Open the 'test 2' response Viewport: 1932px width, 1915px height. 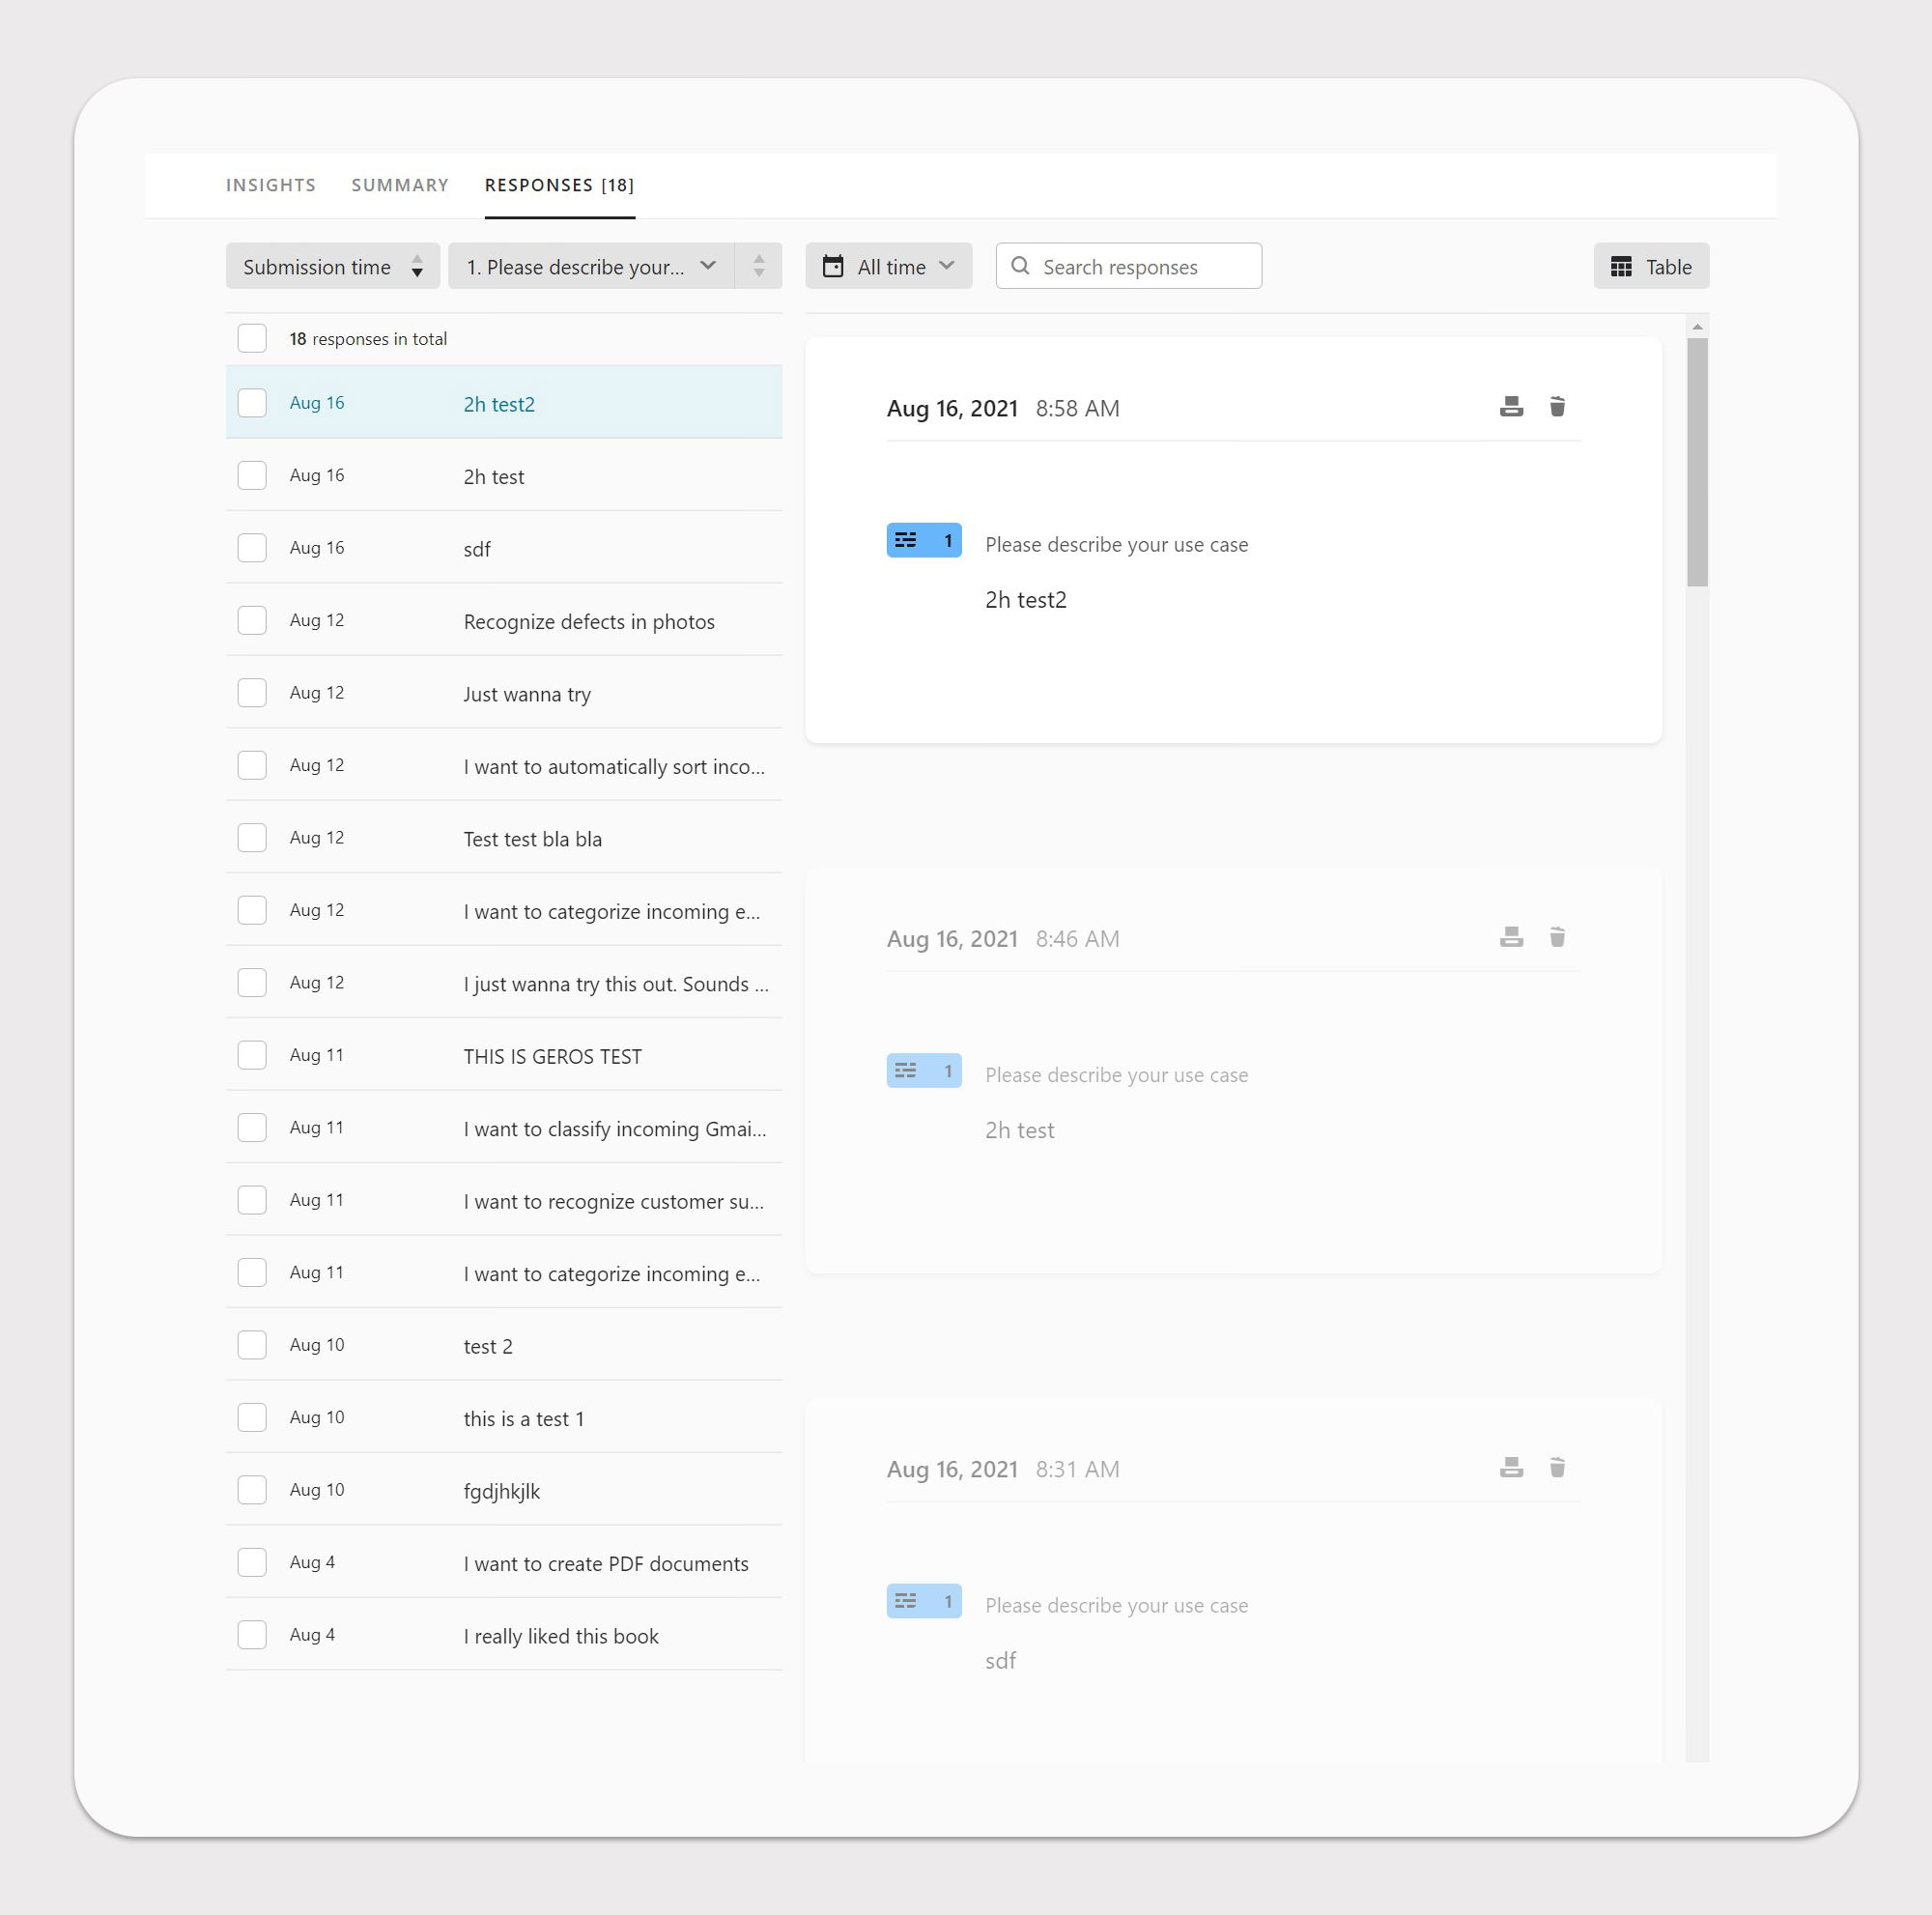[504, 1345]
